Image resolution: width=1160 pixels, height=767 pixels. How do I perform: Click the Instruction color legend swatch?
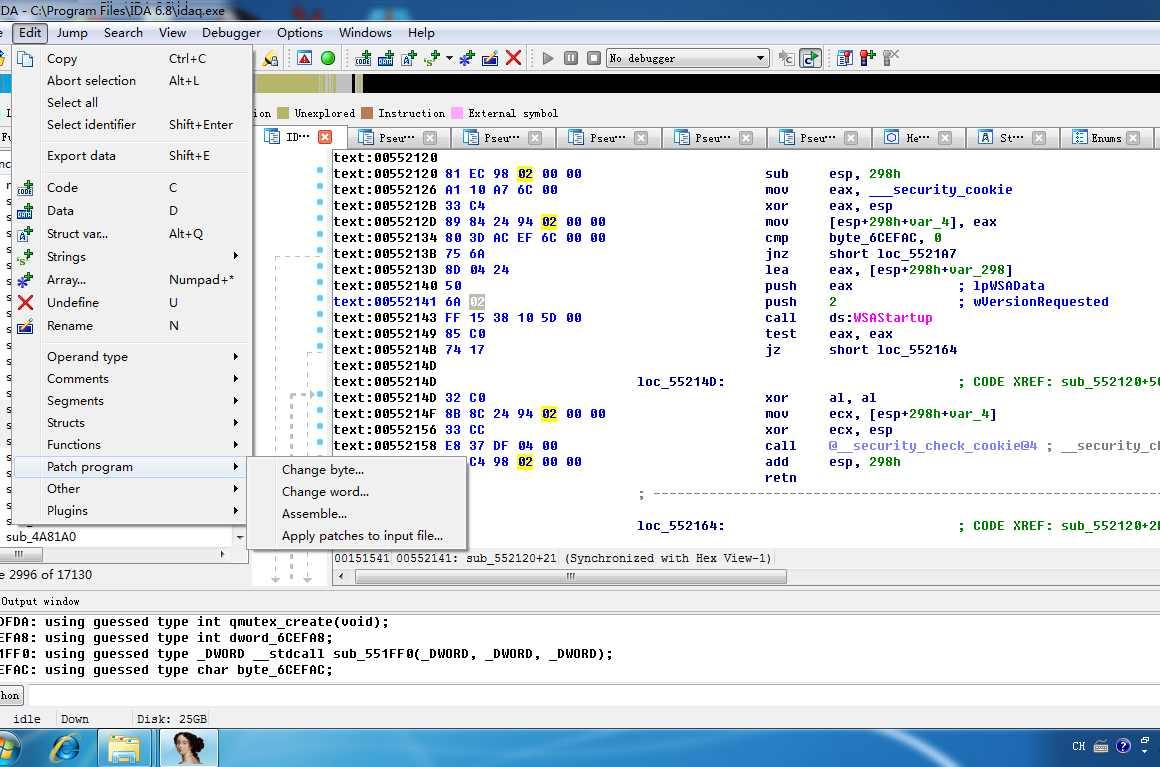pos(367,113)
